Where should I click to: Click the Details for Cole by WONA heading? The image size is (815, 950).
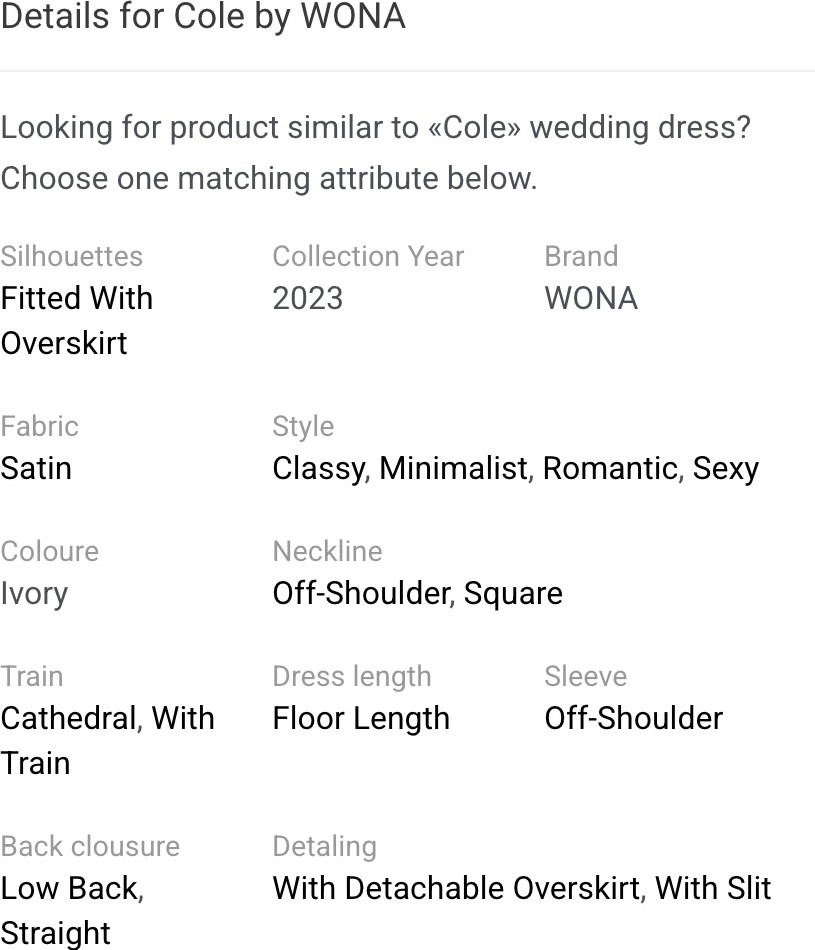click(203, 16)
